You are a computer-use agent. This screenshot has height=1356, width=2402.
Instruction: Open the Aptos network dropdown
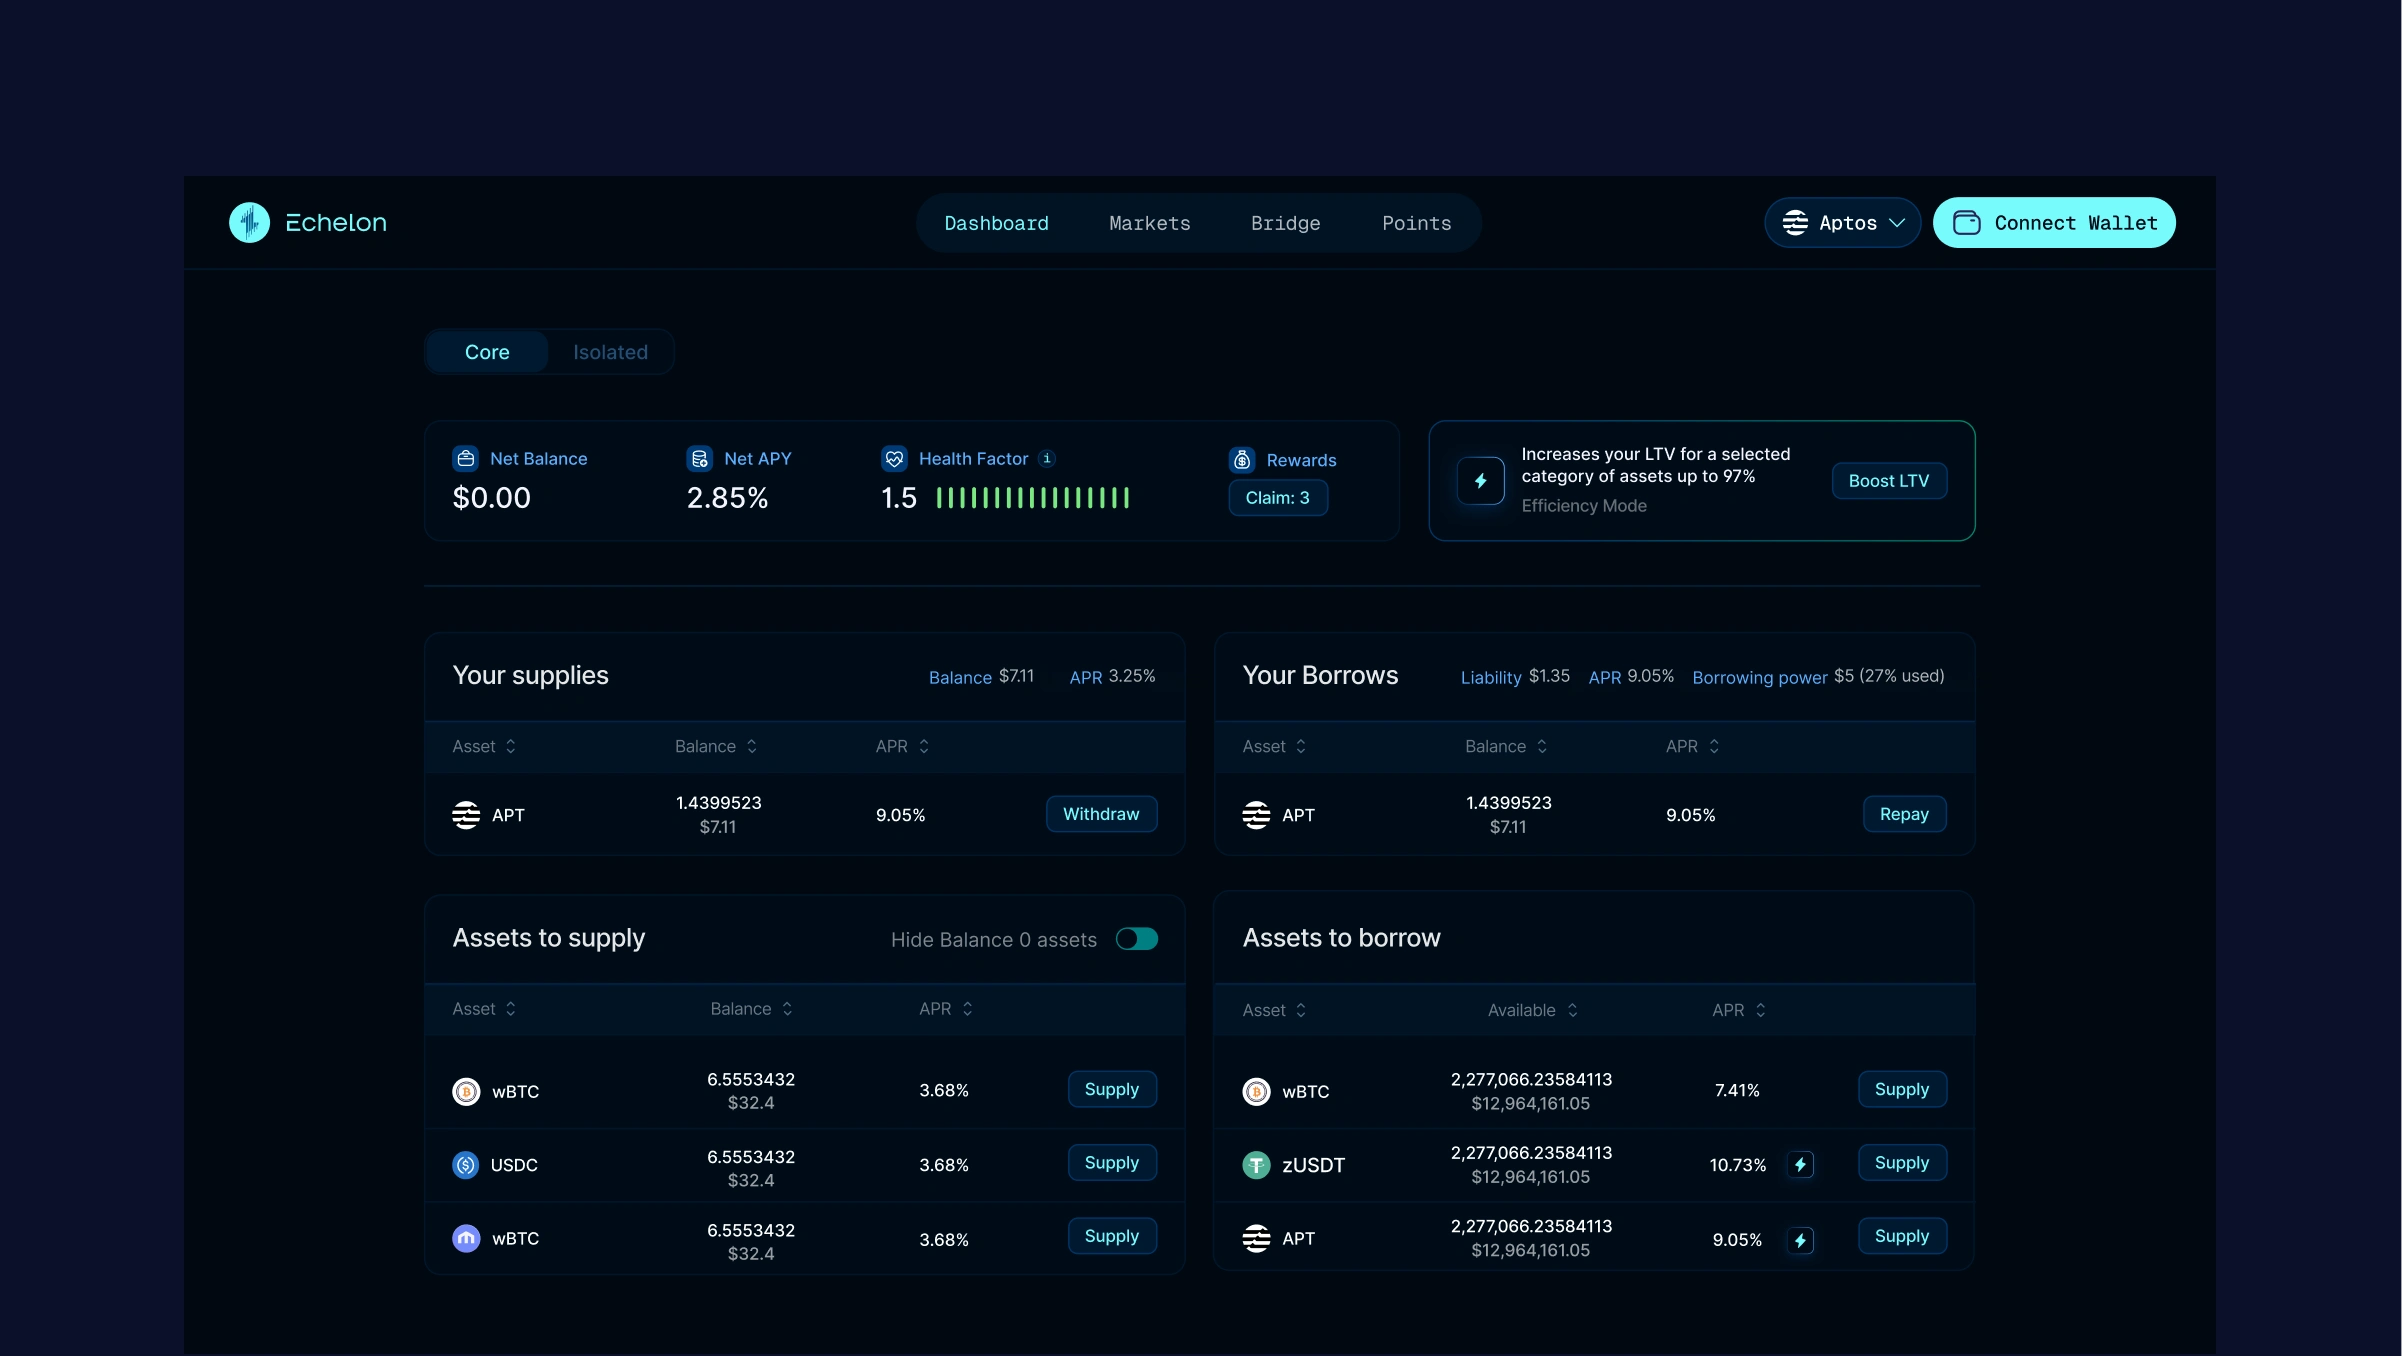pos(1842,223)
